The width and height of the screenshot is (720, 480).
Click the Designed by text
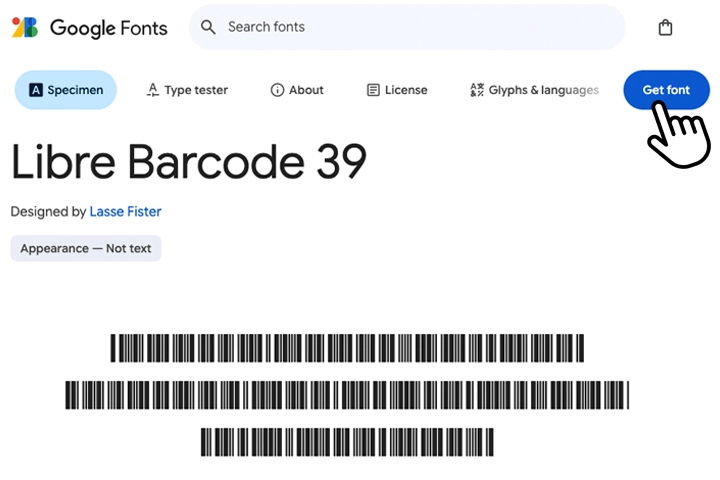(48, 211)
